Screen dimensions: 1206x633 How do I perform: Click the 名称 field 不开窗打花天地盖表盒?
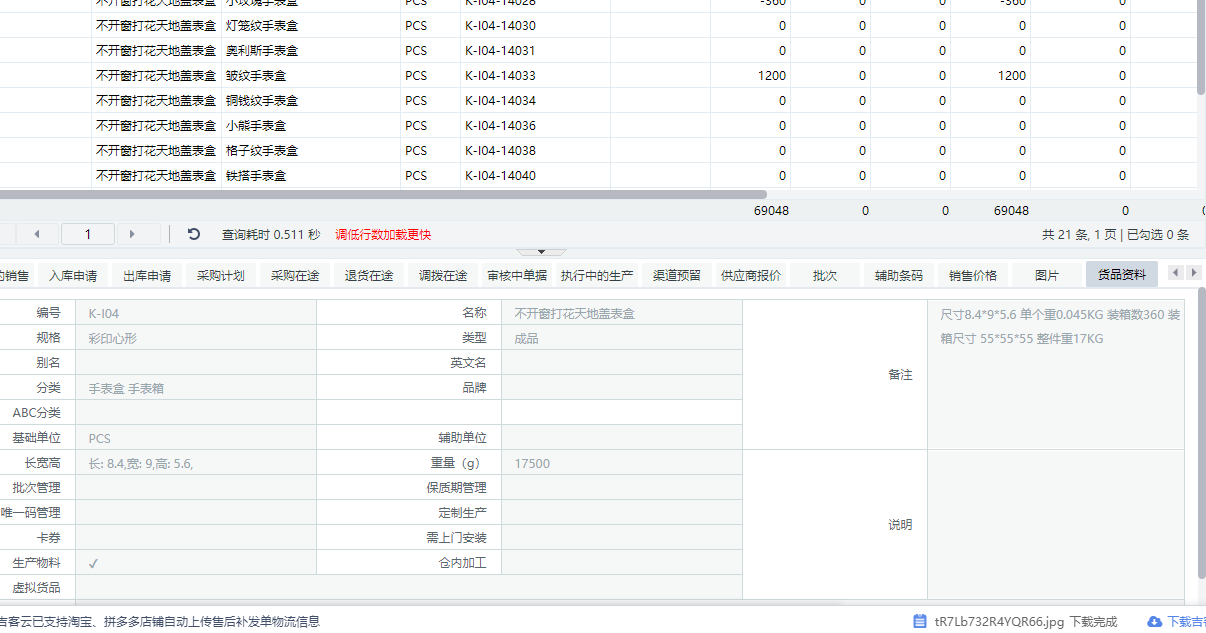point(622,313)
